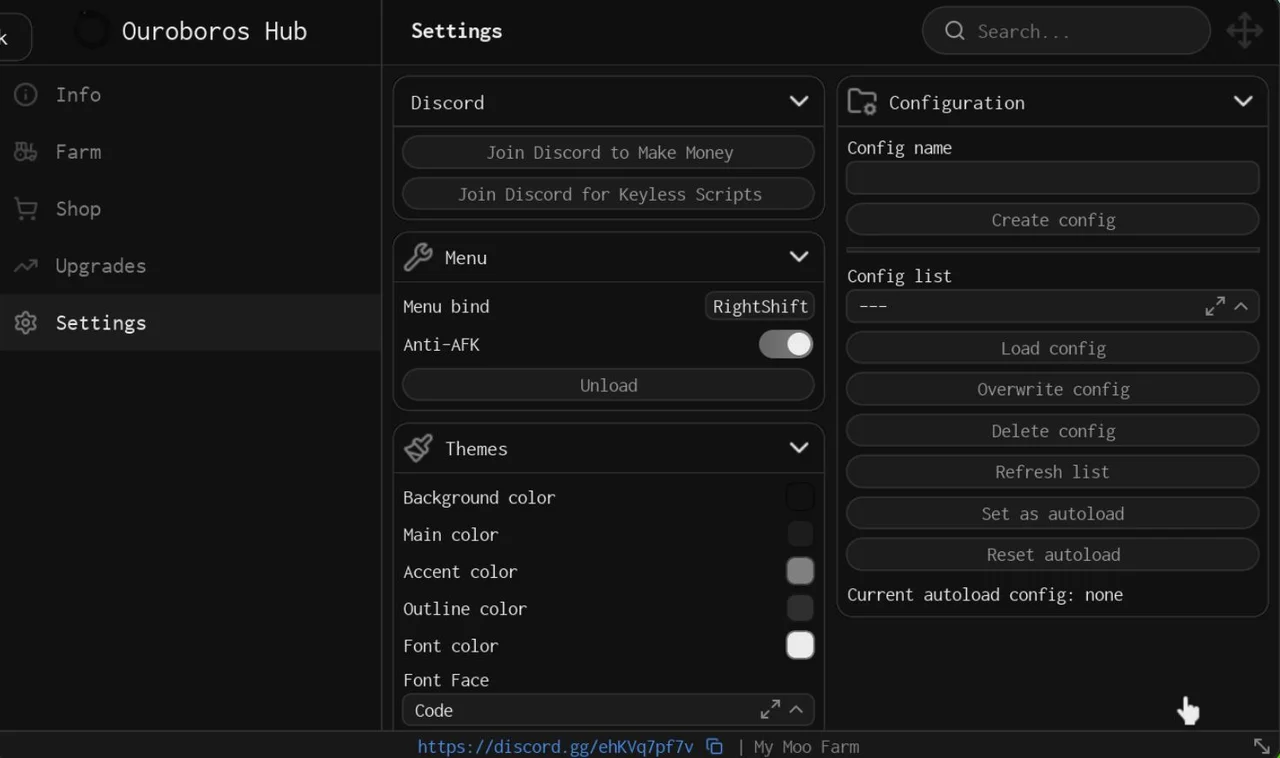Collapse the Configuration section chevron
This screenshot has height=758, width=1280.
point(1243,101)
